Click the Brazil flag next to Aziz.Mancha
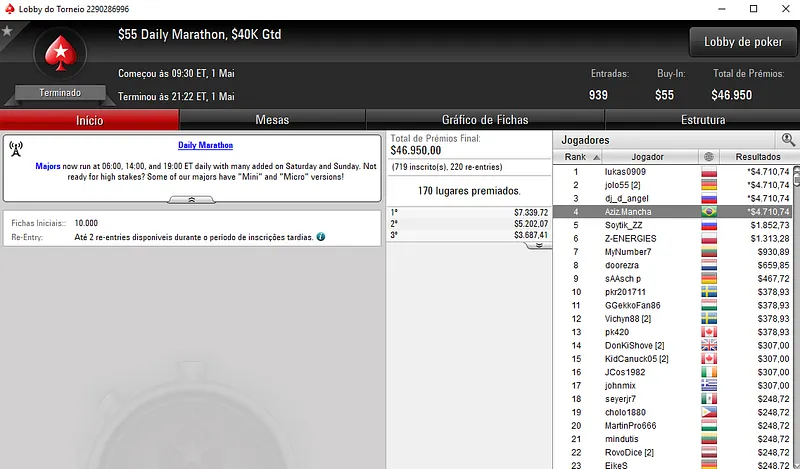The height and width of the screenshot is (469, 800). click(709, 211)
